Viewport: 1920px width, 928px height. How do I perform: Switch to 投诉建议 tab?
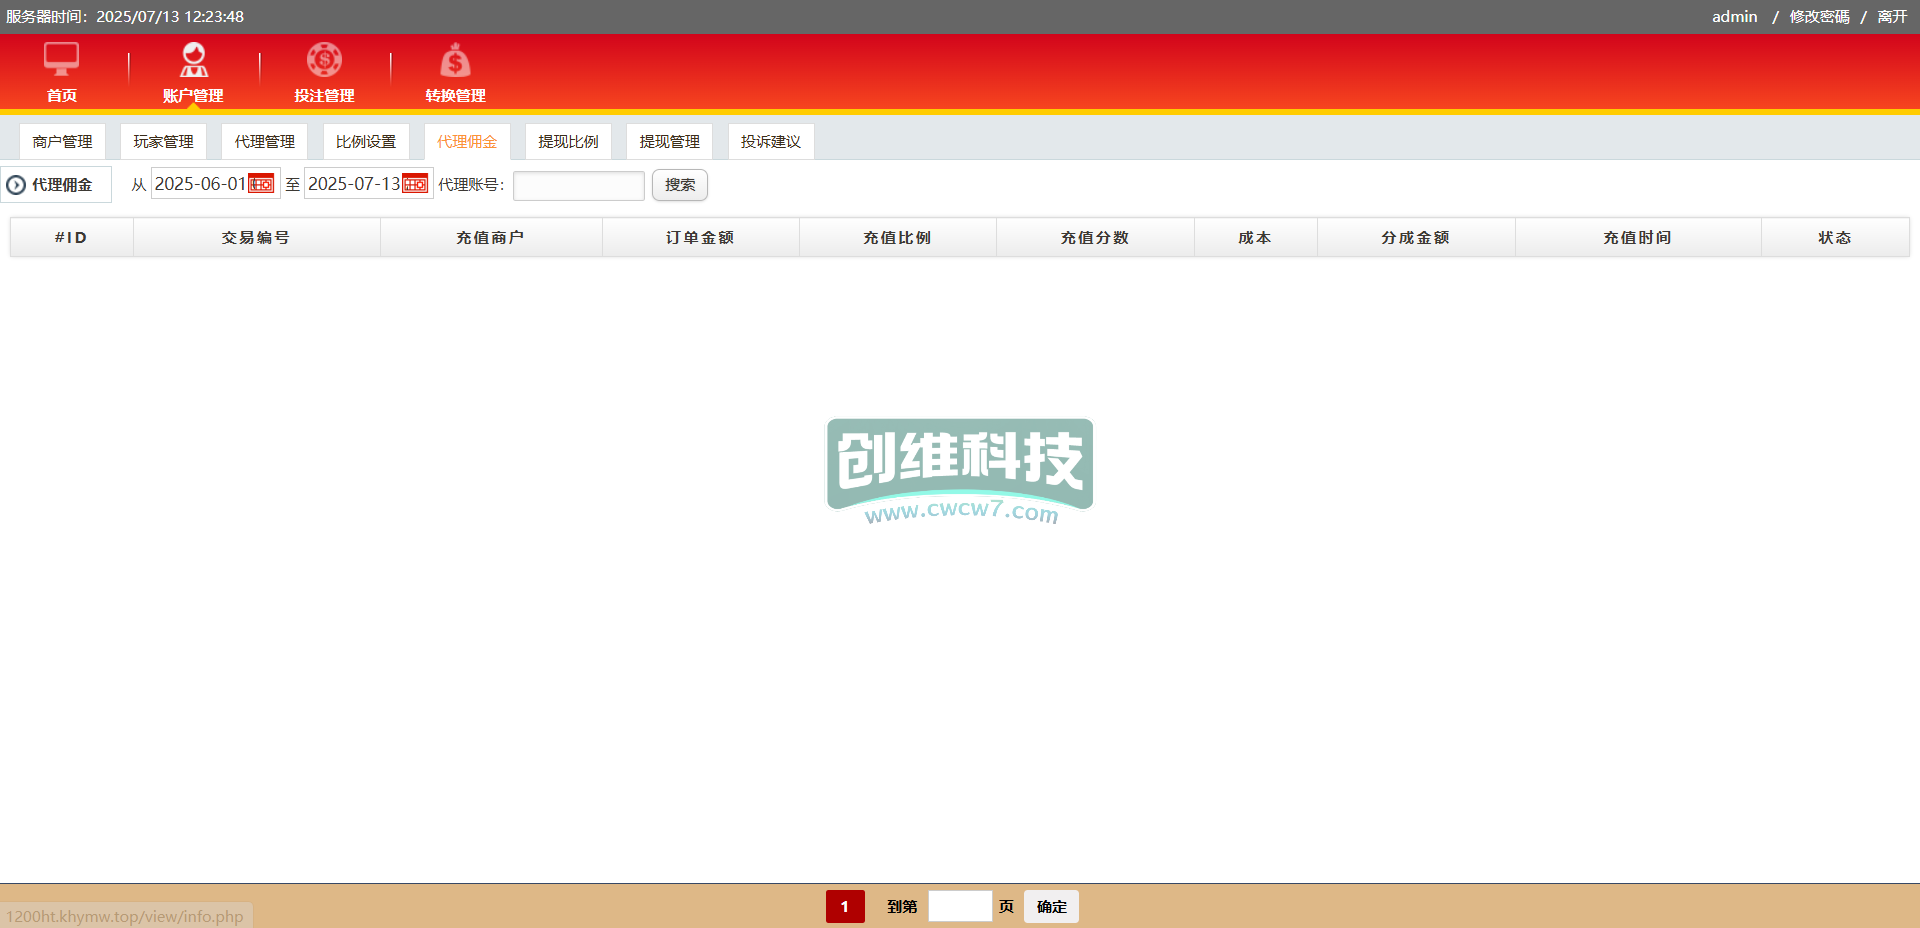click(x=771, y=142)
